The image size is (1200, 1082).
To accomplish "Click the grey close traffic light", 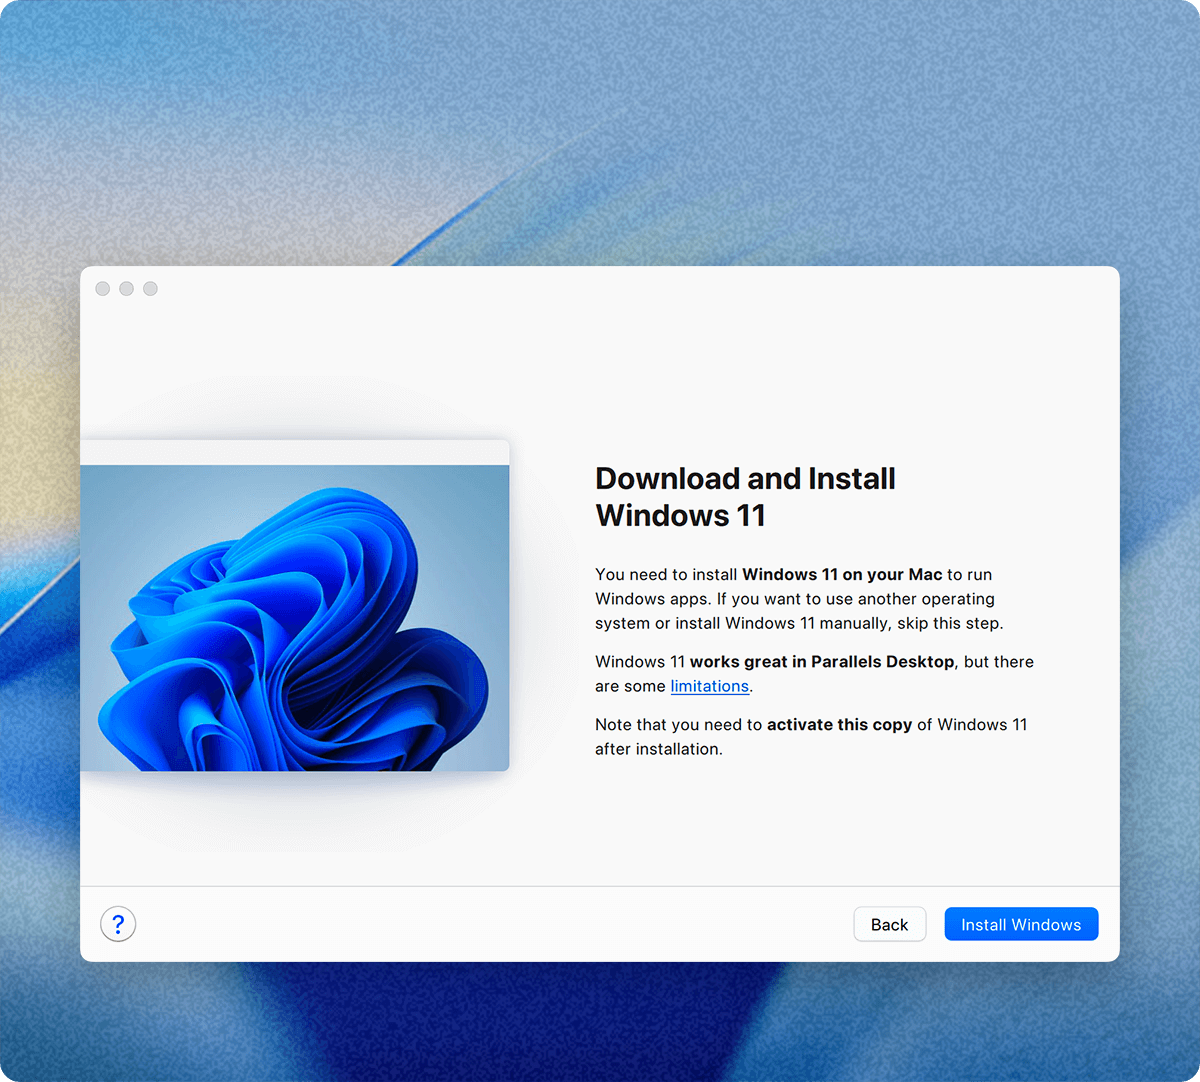I will coord(102,288).
